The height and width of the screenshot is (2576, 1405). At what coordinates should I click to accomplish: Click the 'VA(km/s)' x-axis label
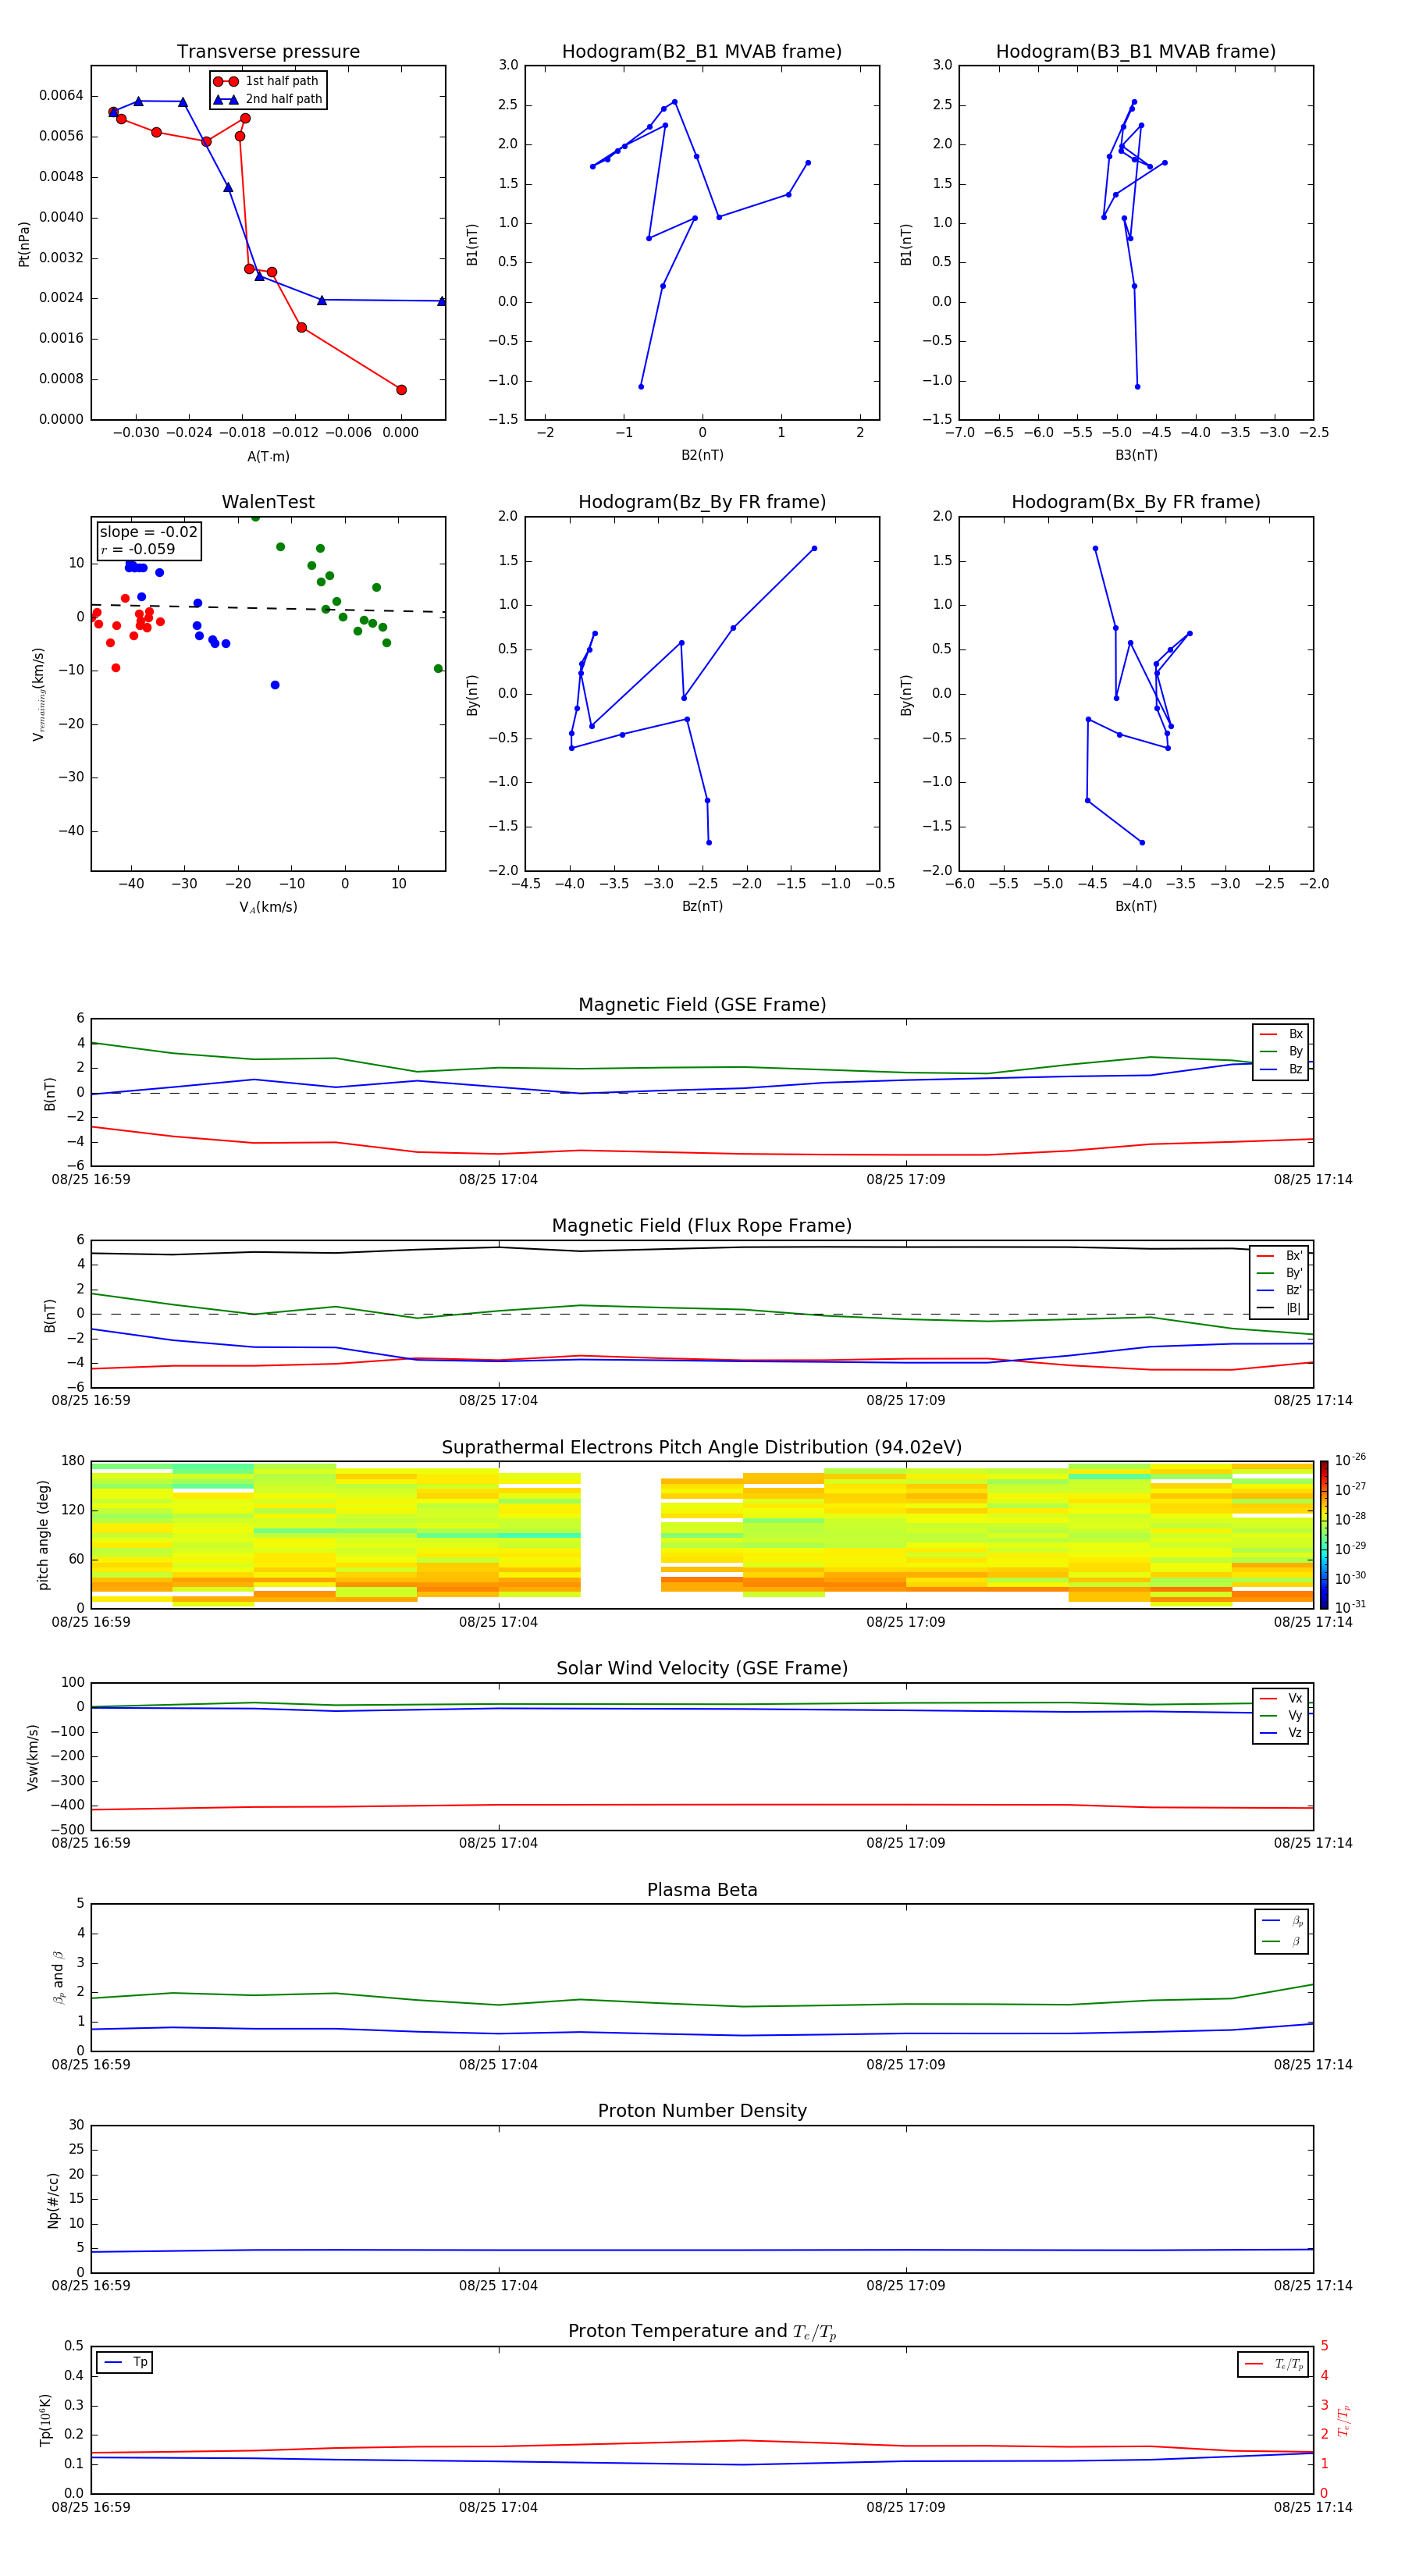pos(268,907)
